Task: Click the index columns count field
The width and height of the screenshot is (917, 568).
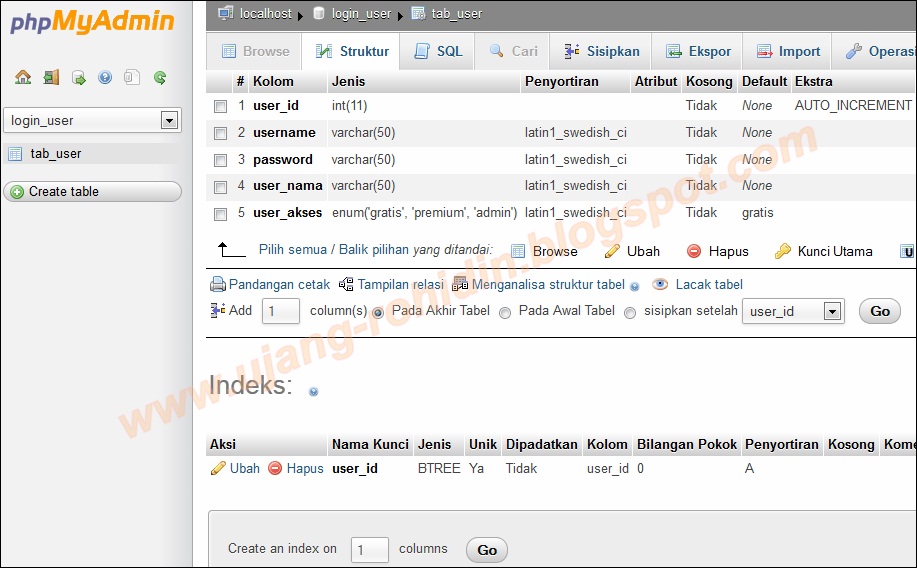Action: pyautogui.click(x=370, y=550)
